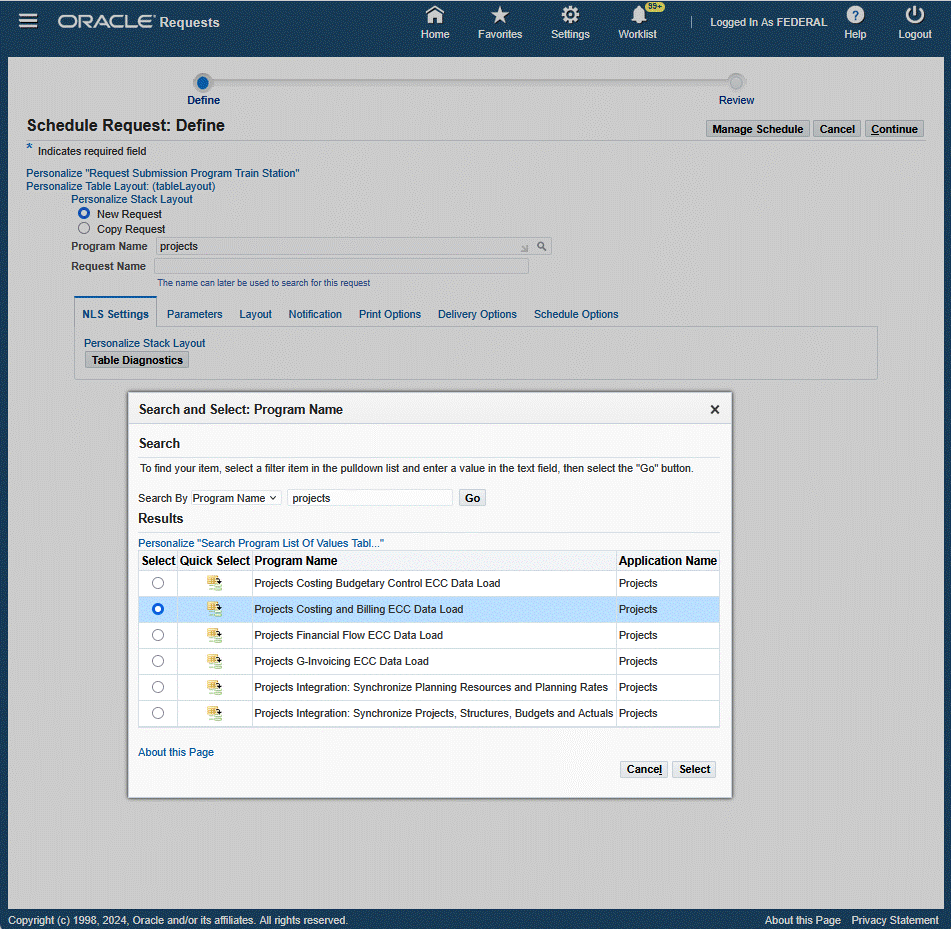The image size is (951, 929).
Task: Click Projects Financial Flow ECC Data Load text
Action: (349, 635)
